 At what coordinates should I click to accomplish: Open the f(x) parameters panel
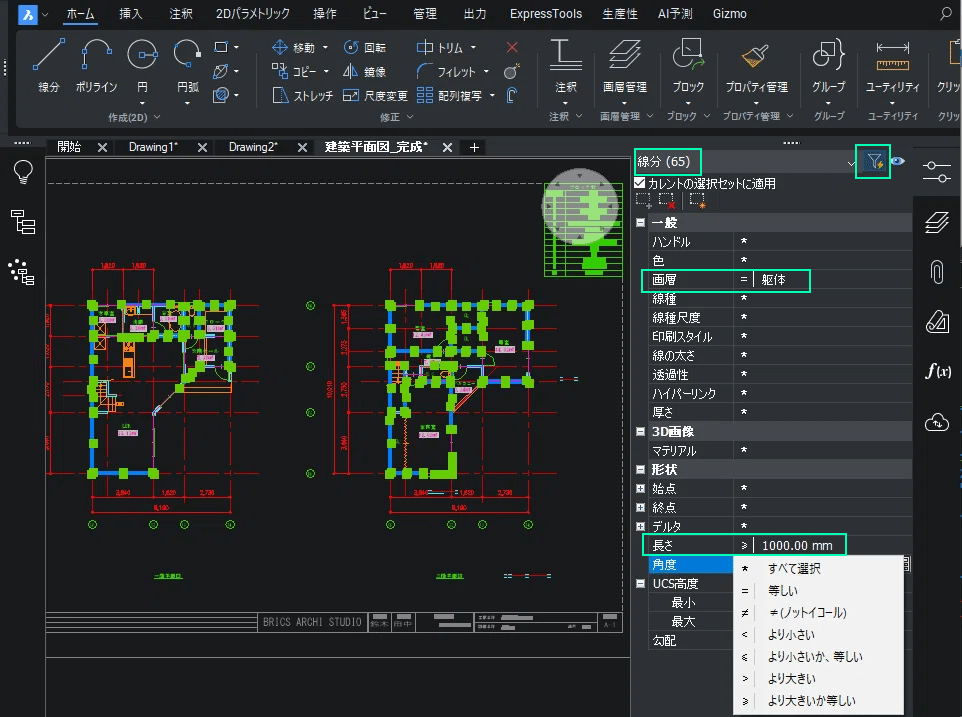pos(936,371)
